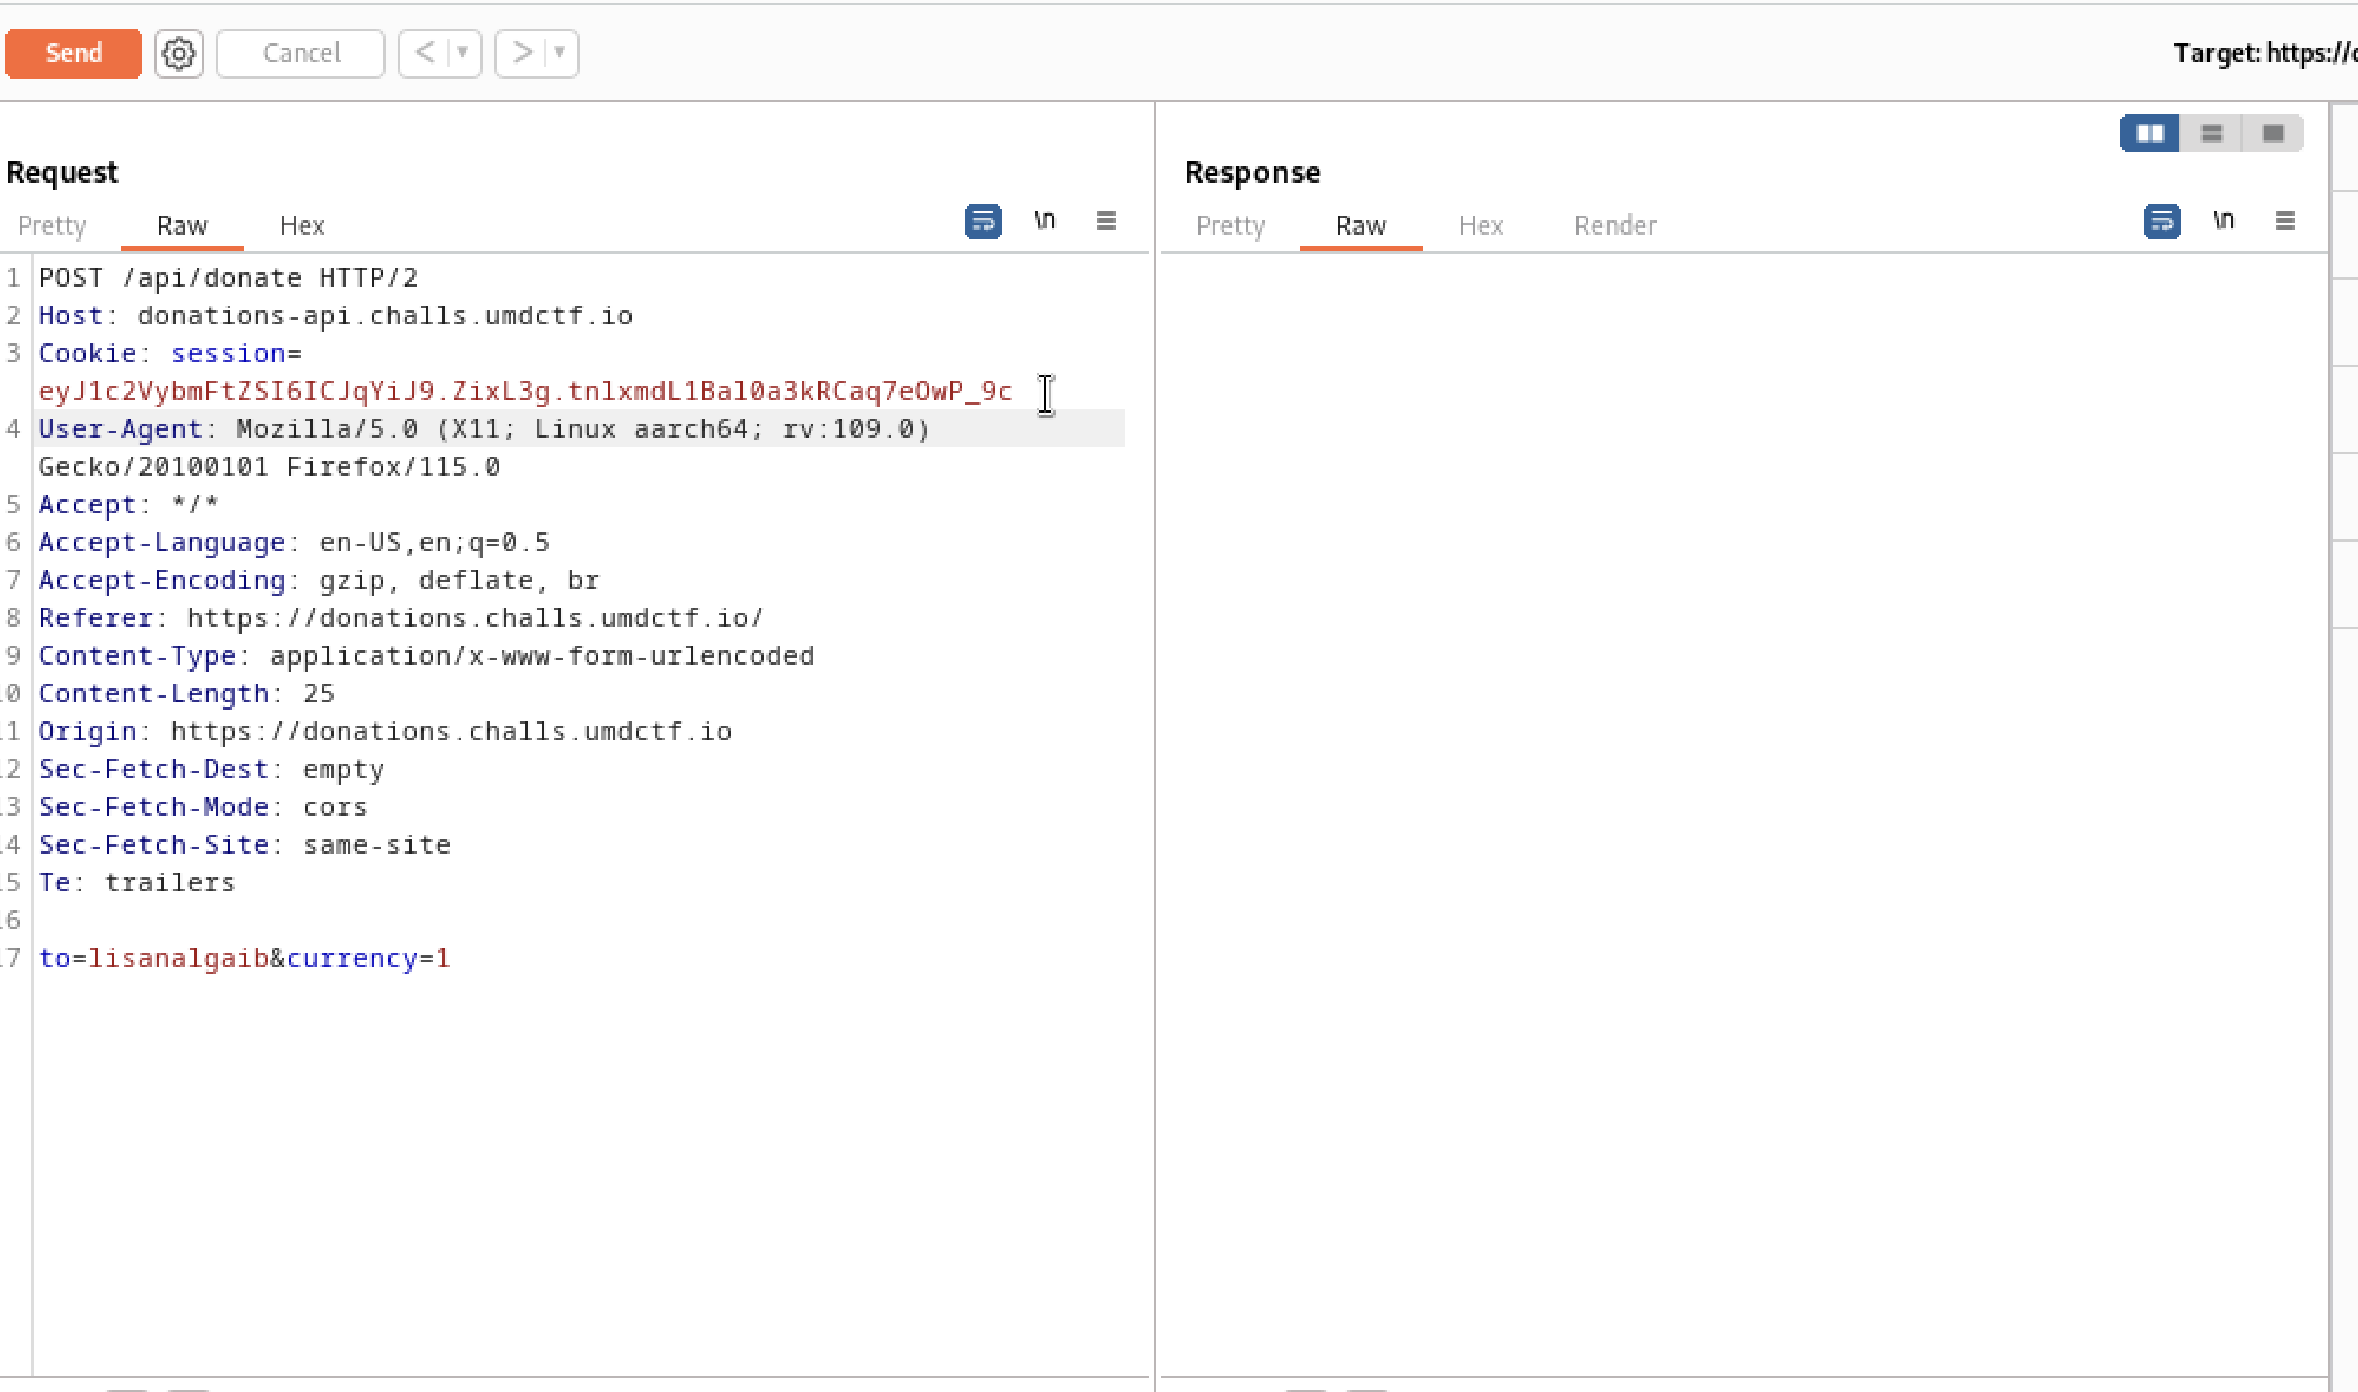
Task: Click the to=lisanalgaib&currency=1 body
Action: click(x=245, y=959)
